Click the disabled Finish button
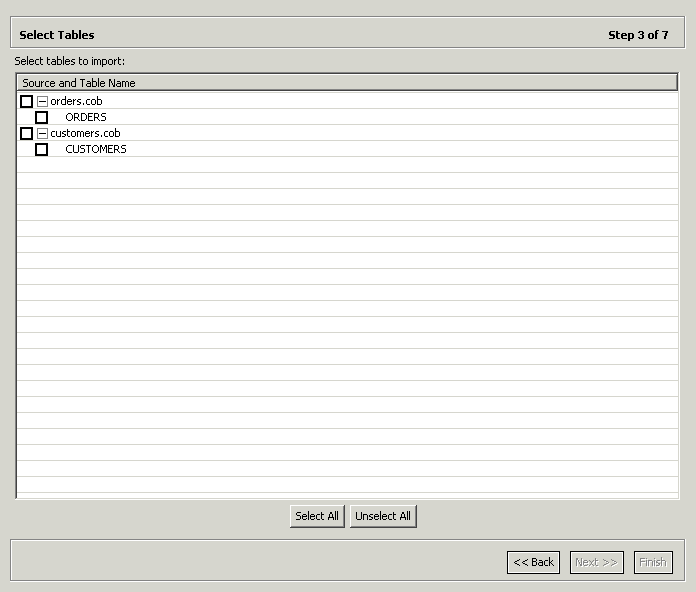Image resolution: width=696 pixels, height=592 pixels. coord(653,562)
